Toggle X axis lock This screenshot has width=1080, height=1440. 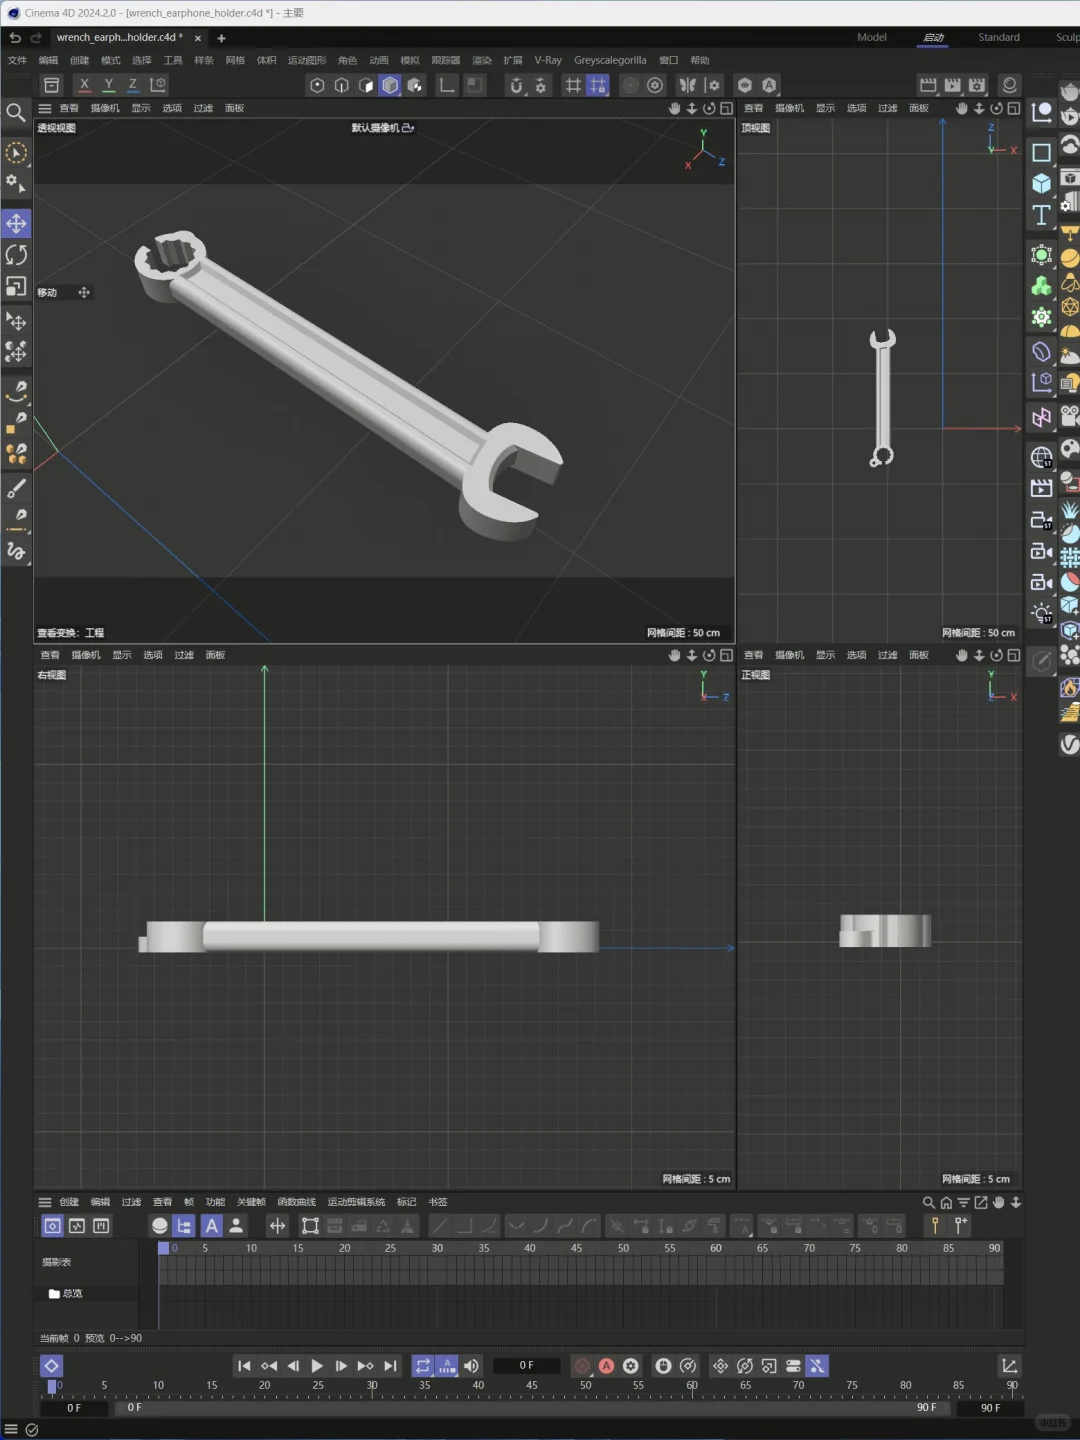84,85
